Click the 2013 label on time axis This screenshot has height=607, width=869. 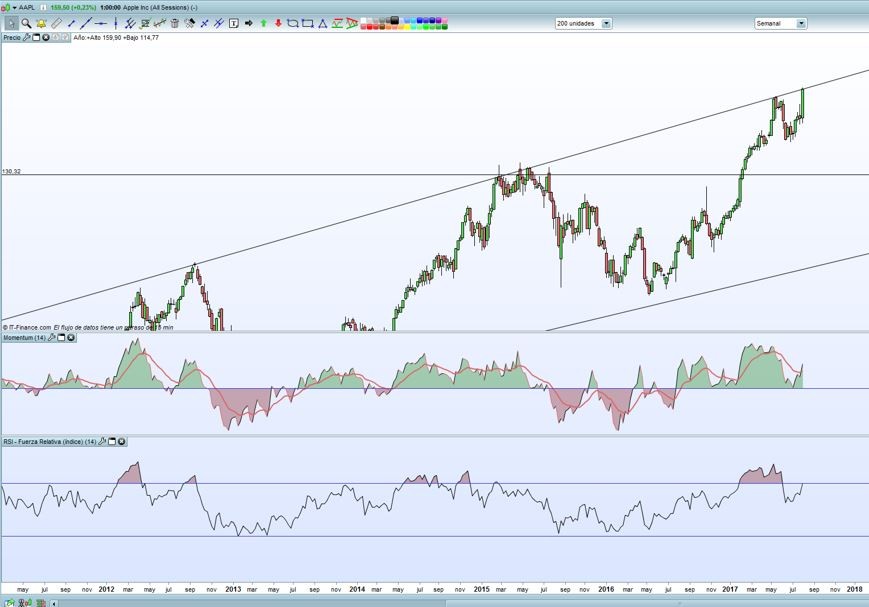tap(233, 589)
